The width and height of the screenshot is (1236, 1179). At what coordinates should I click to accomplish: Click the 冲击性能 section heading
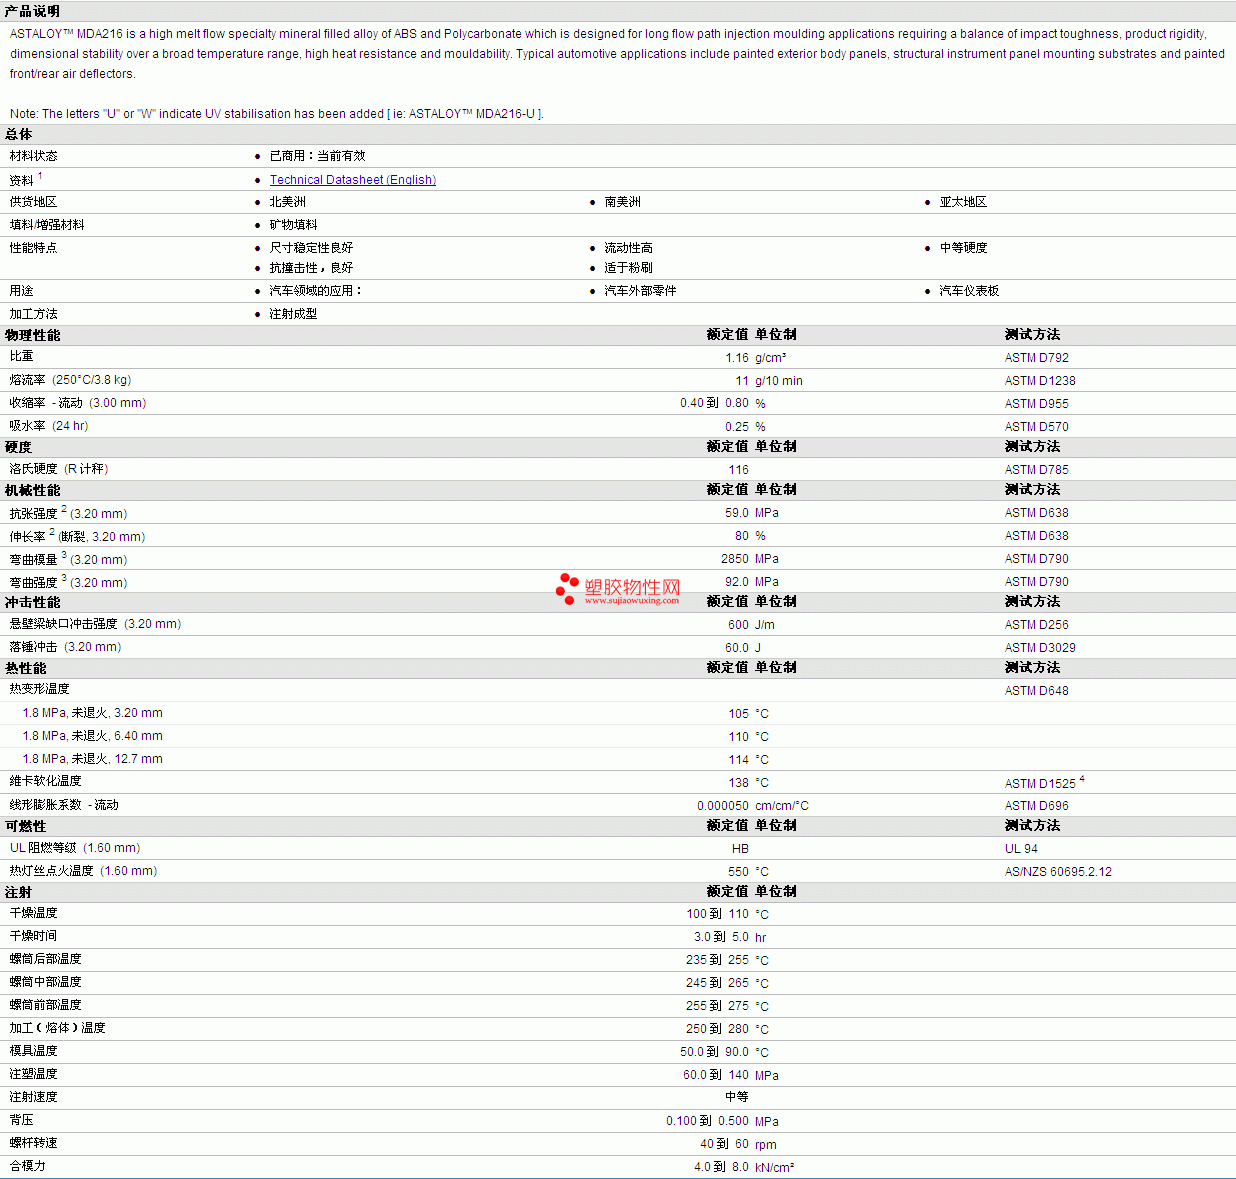[32, 602]
